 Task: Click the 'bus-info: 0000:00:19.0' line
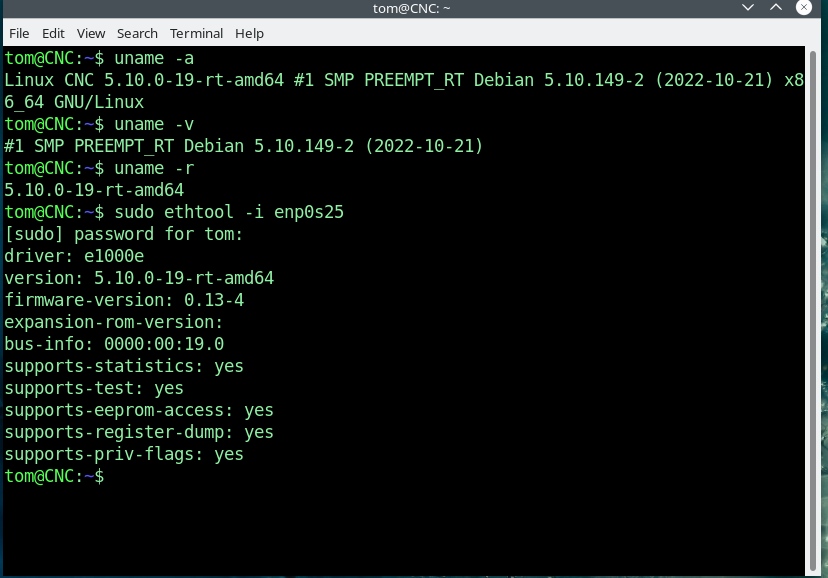click(114, 344)
